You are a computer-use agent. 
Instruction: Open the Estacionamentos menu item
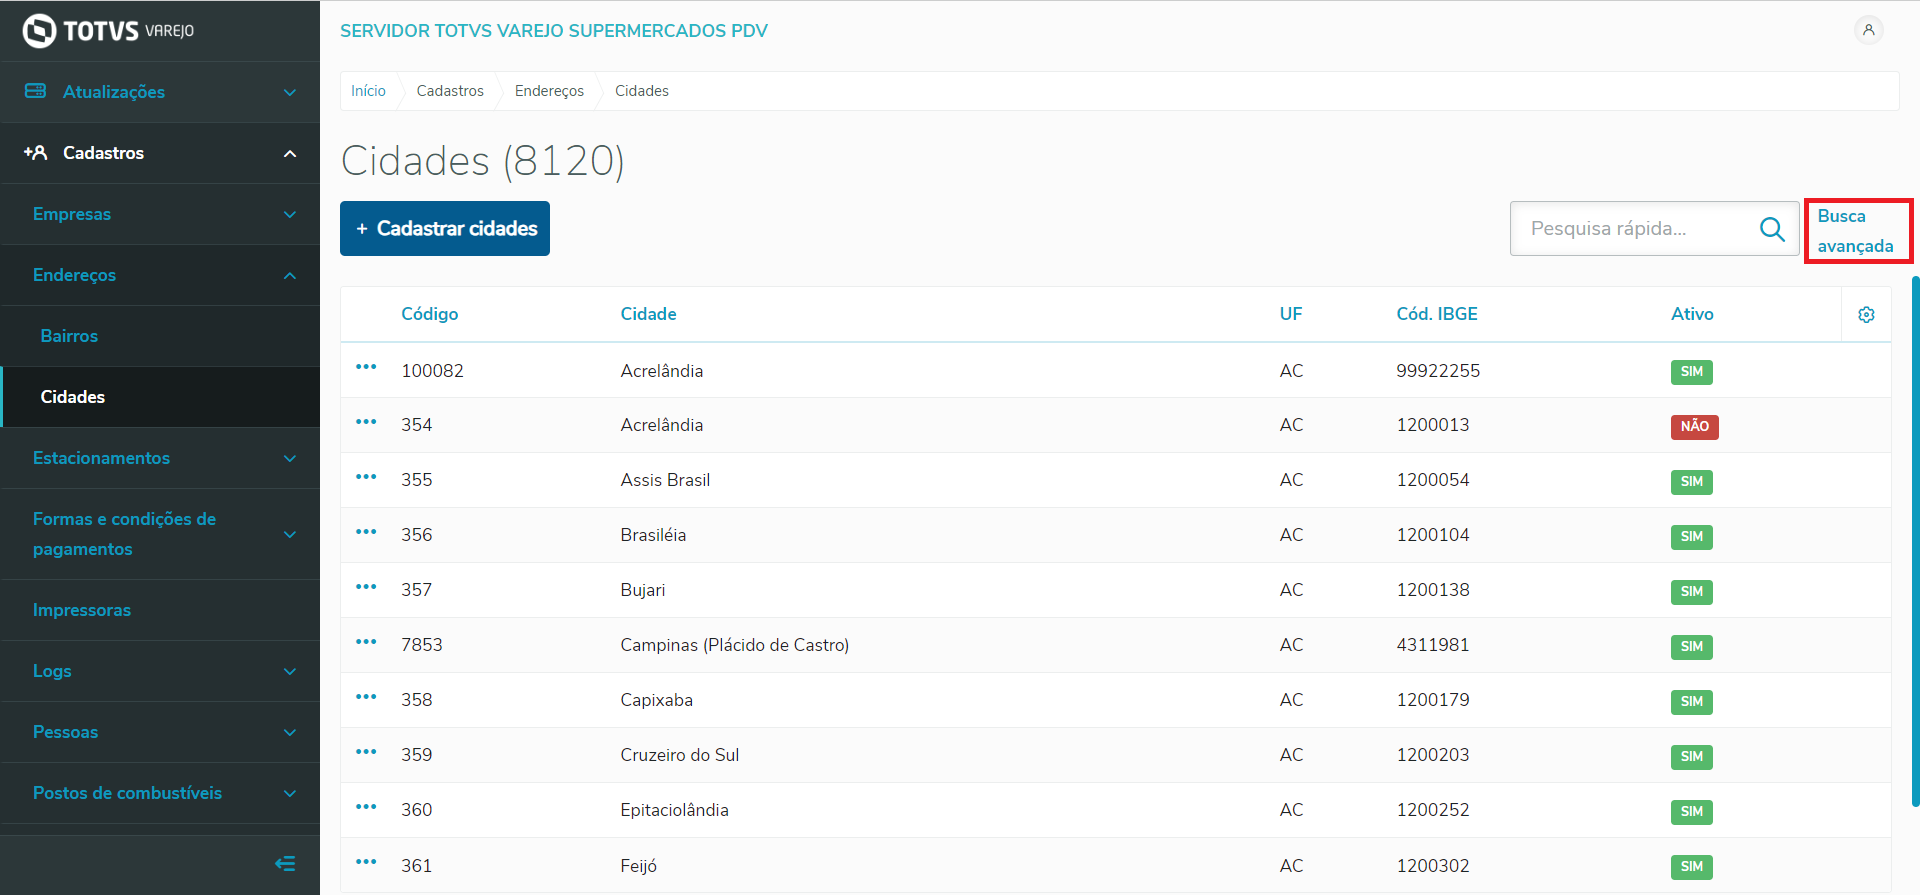click(160, 458)
